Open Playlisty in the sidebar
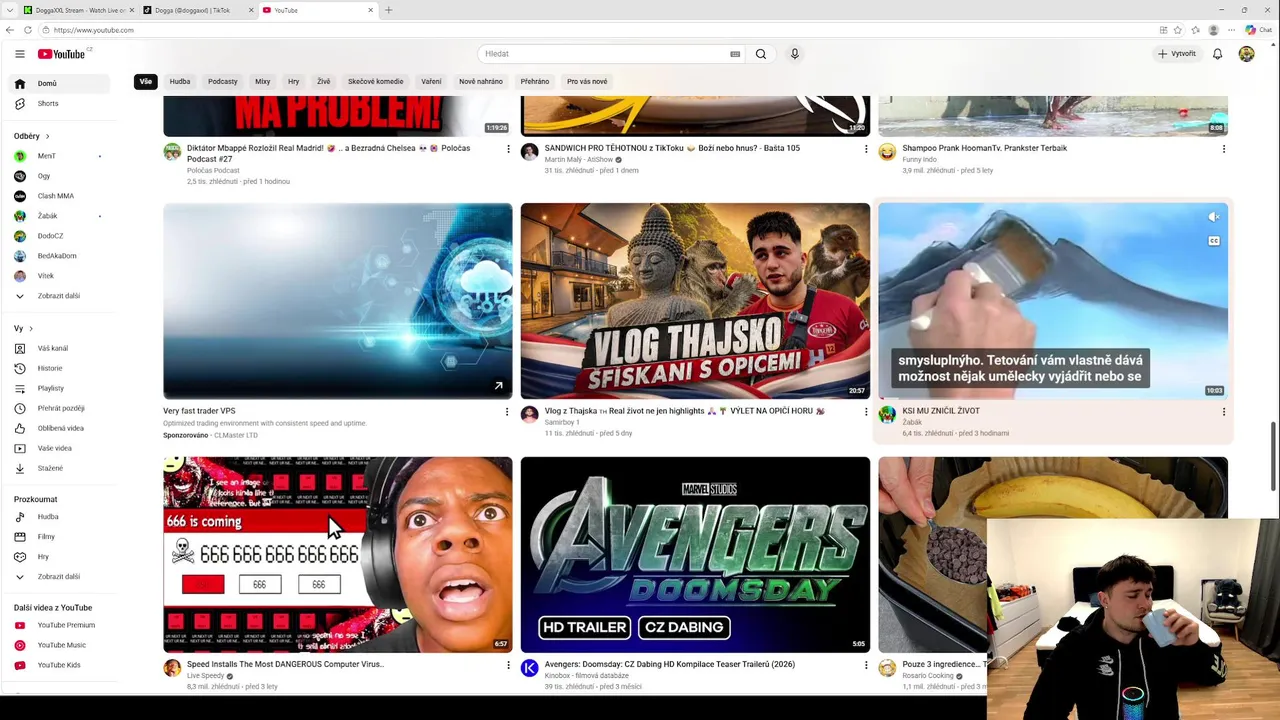The image size is (1280, 720). coord(60,388)
